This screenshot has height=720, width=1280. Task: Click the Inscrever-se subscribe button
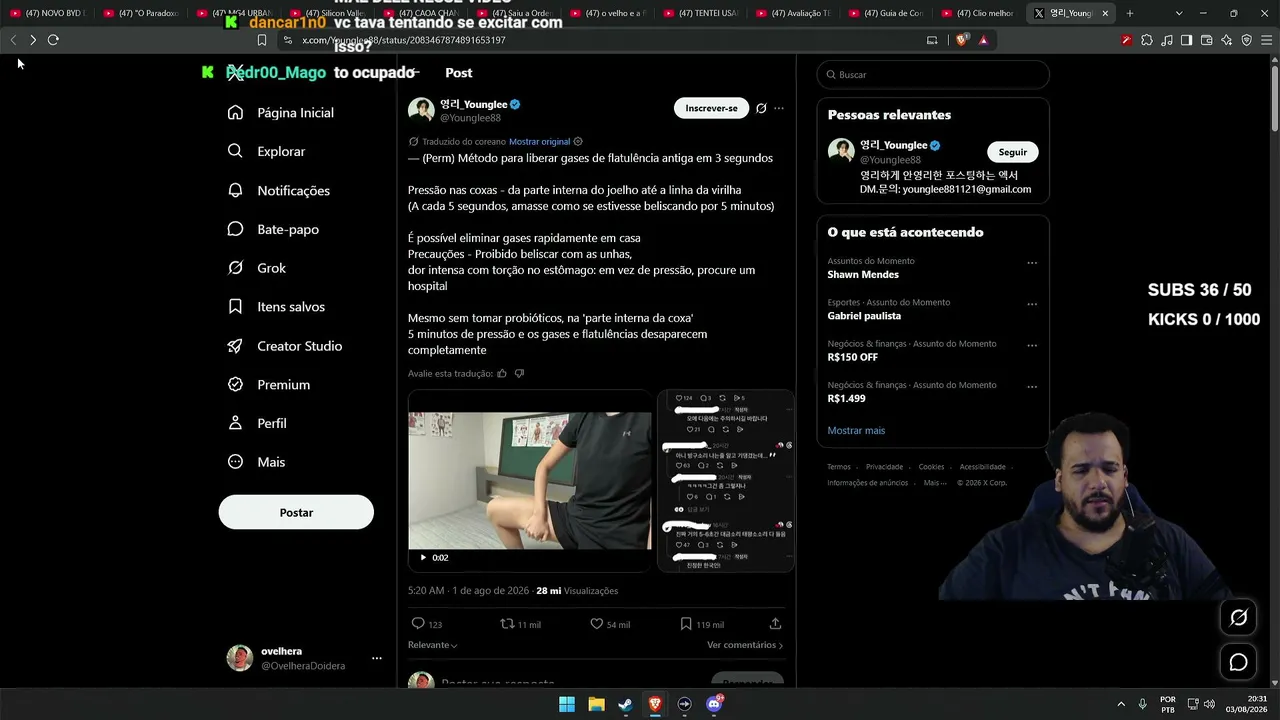(x=711, y=108)
